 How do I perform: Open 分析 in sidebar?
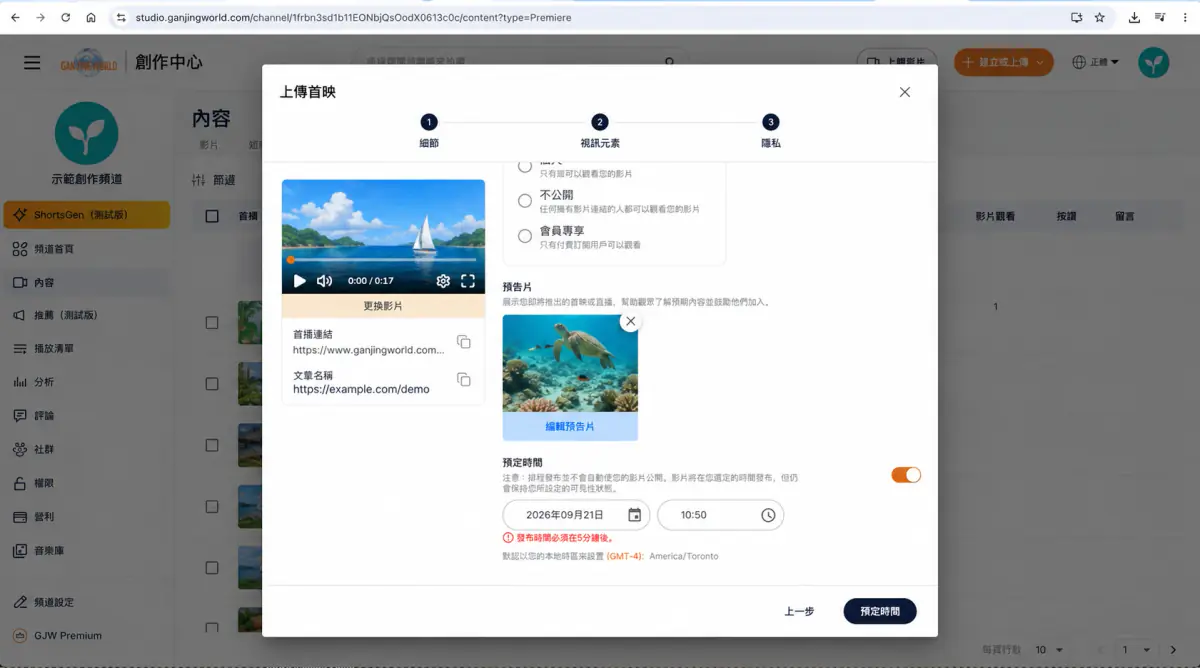tap(86, 382)
